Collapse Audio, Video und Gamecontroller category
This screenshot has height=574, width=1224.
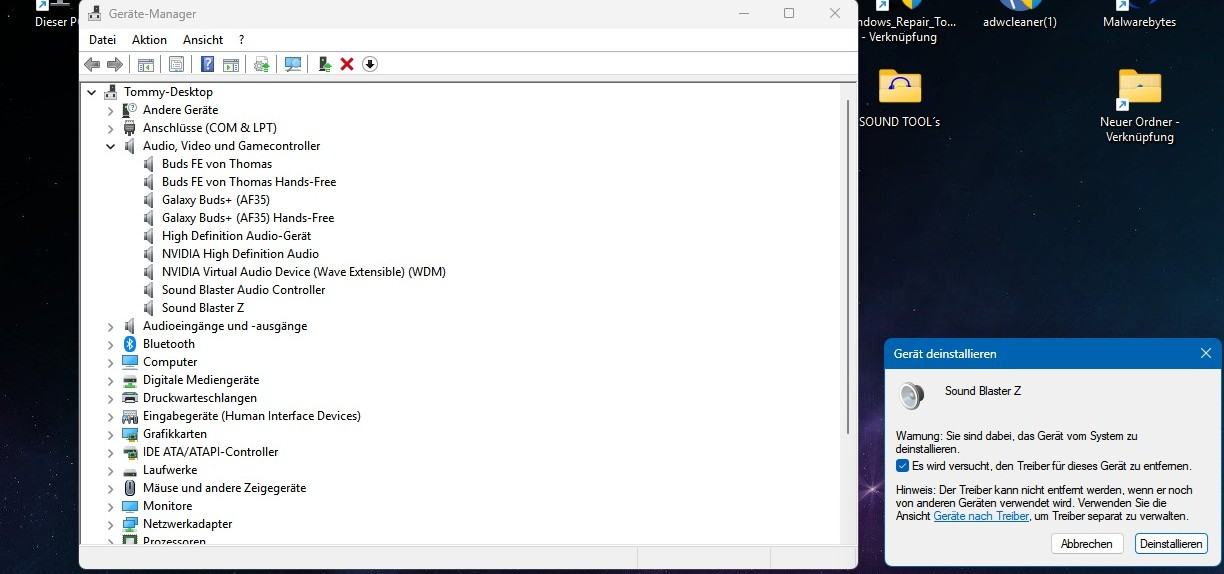point(111,146)
